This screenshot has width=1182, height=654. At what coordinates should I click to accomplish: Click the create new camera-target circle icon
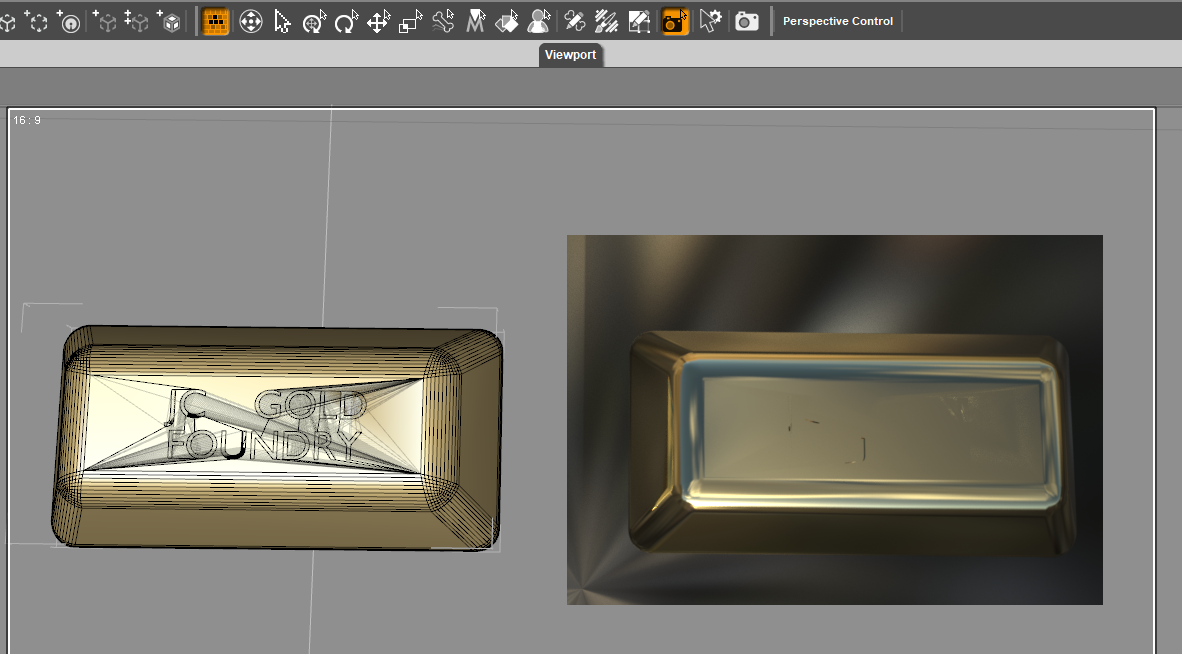click(x=69, y=22)
